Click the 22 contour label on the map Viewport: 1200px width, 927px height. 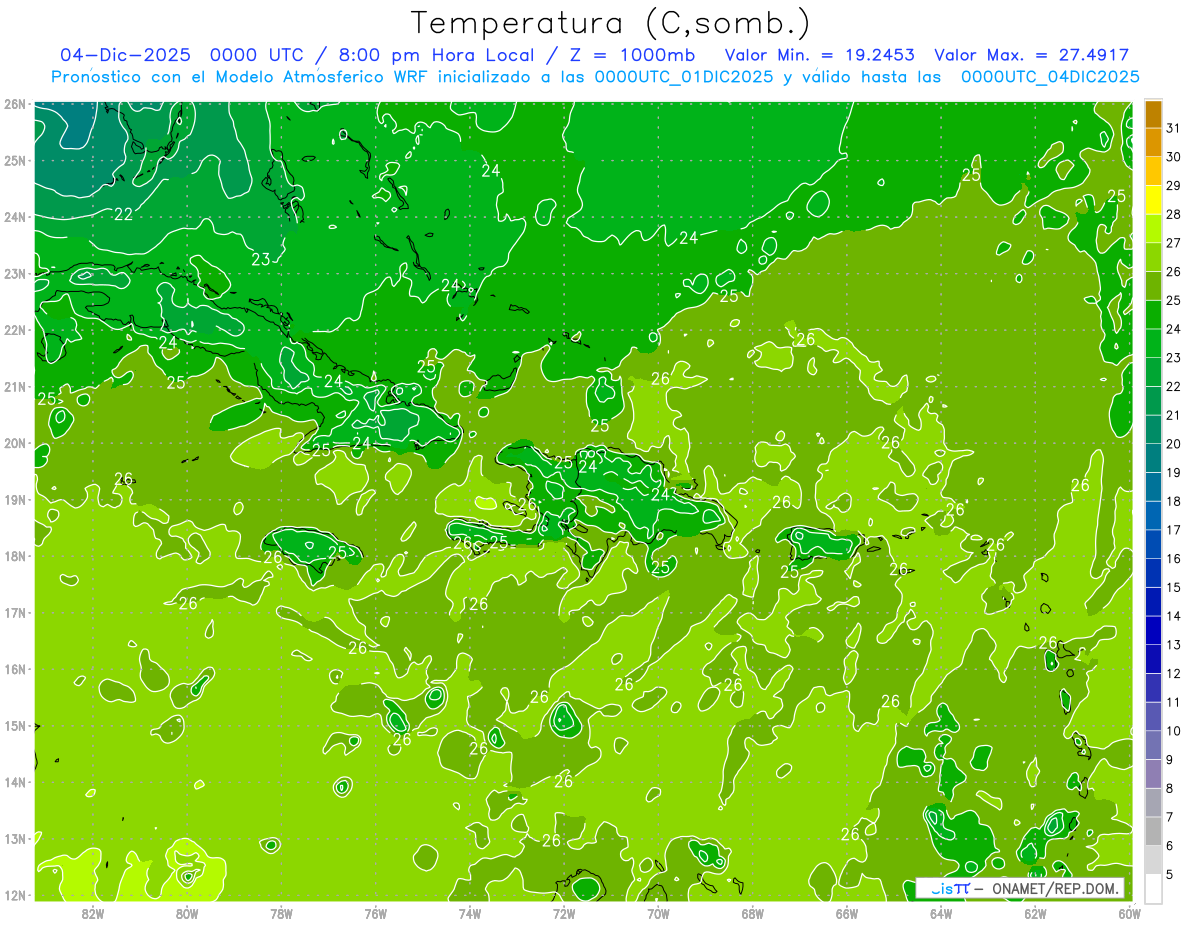point(124,214)
